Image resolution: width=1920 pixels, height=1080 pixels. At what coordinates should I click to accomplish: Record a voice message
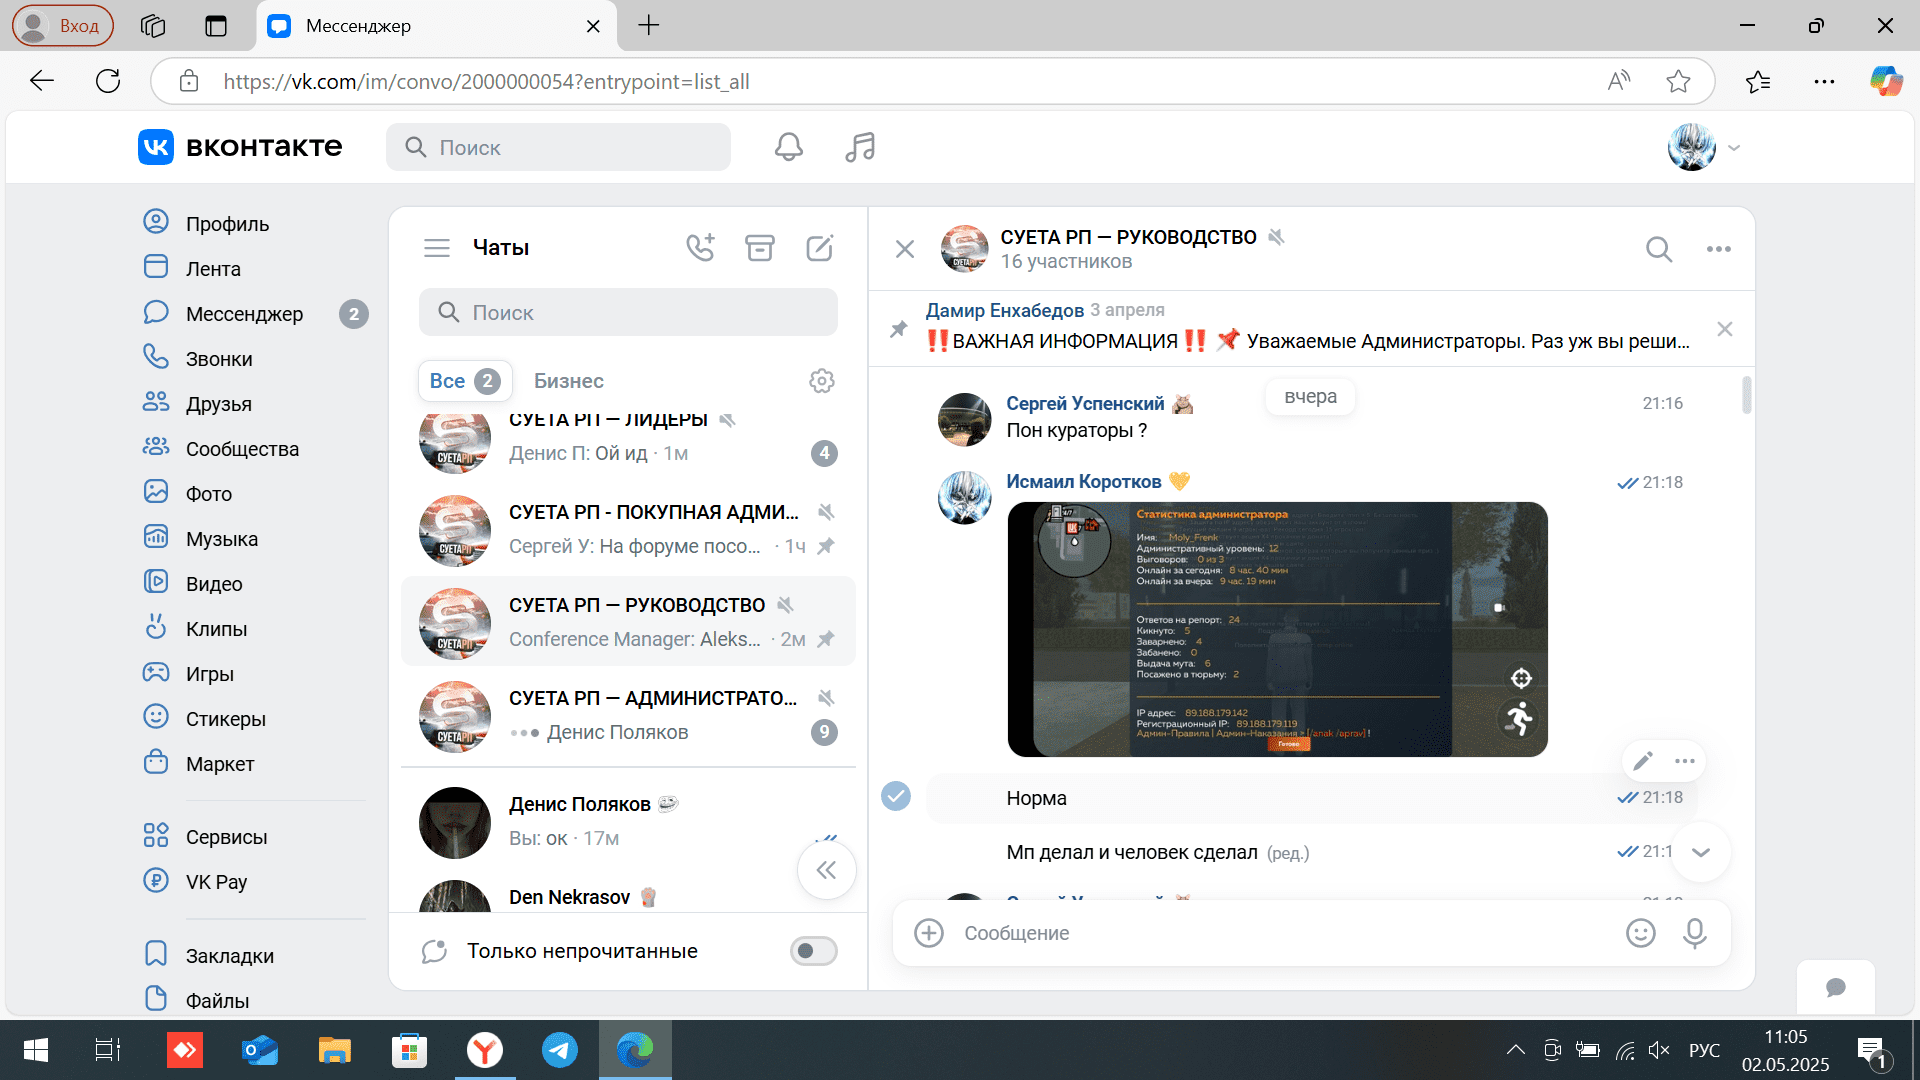click(x=1694, y=933)
